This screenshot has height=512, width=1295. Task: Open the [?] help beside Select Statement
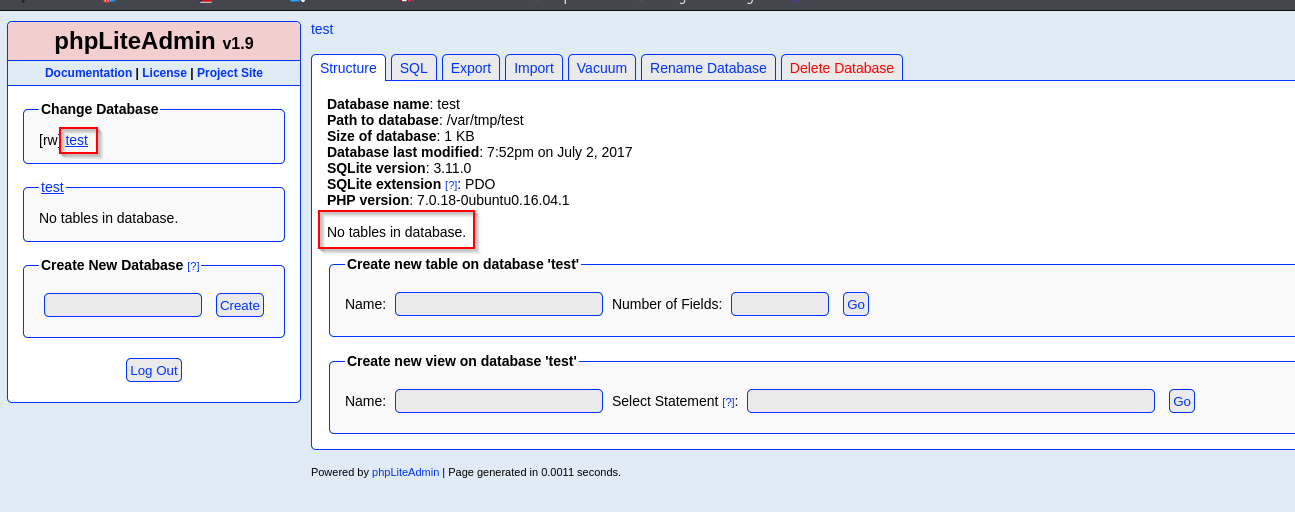(x=728, y=402)
